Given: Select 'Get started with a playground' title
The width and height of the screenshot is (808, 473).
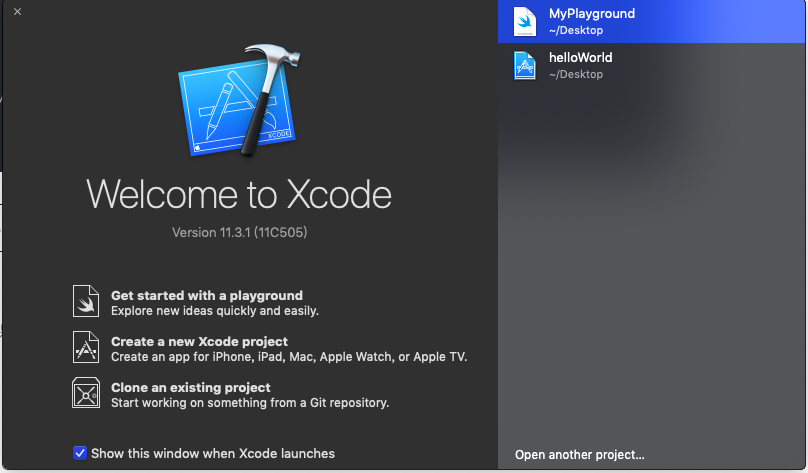Looking at the screenshot, I should click(206, 295).
